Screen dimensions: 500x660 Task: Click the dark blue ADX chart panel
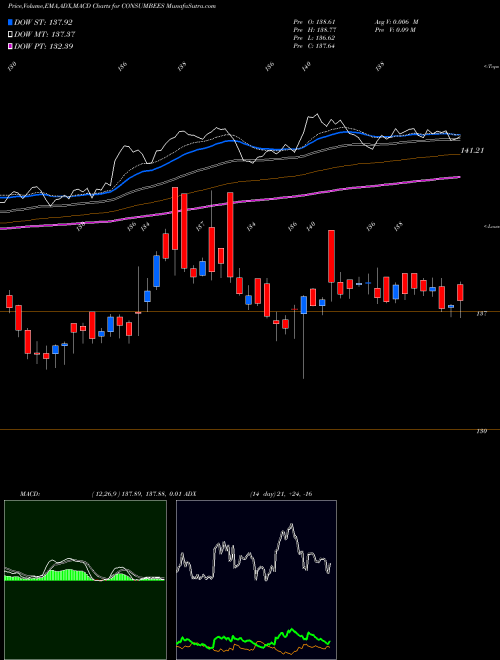click(x=256, y=580)
